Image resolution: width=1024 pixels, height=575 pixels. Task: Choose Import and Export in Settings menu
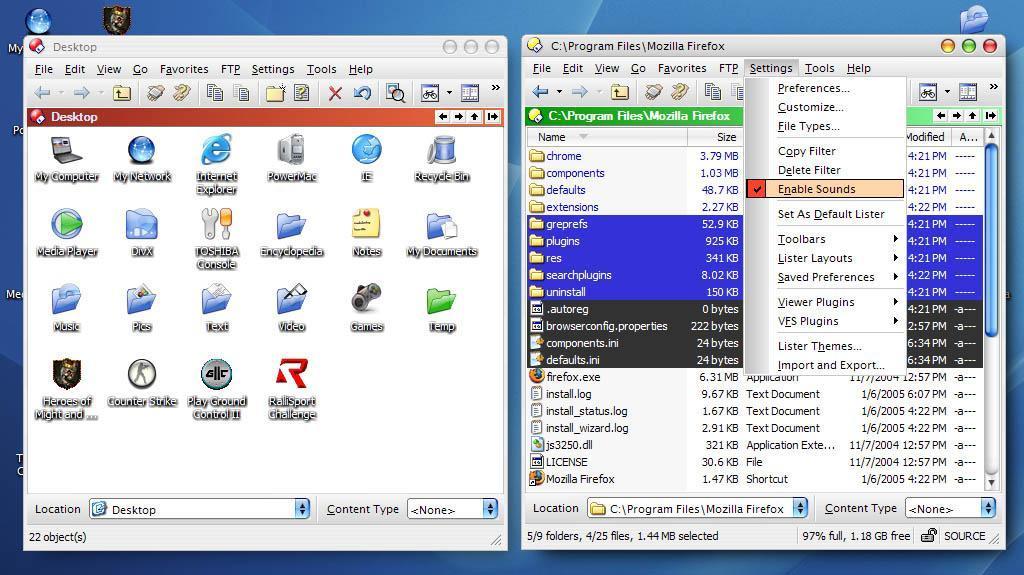[x=831, y=365]
